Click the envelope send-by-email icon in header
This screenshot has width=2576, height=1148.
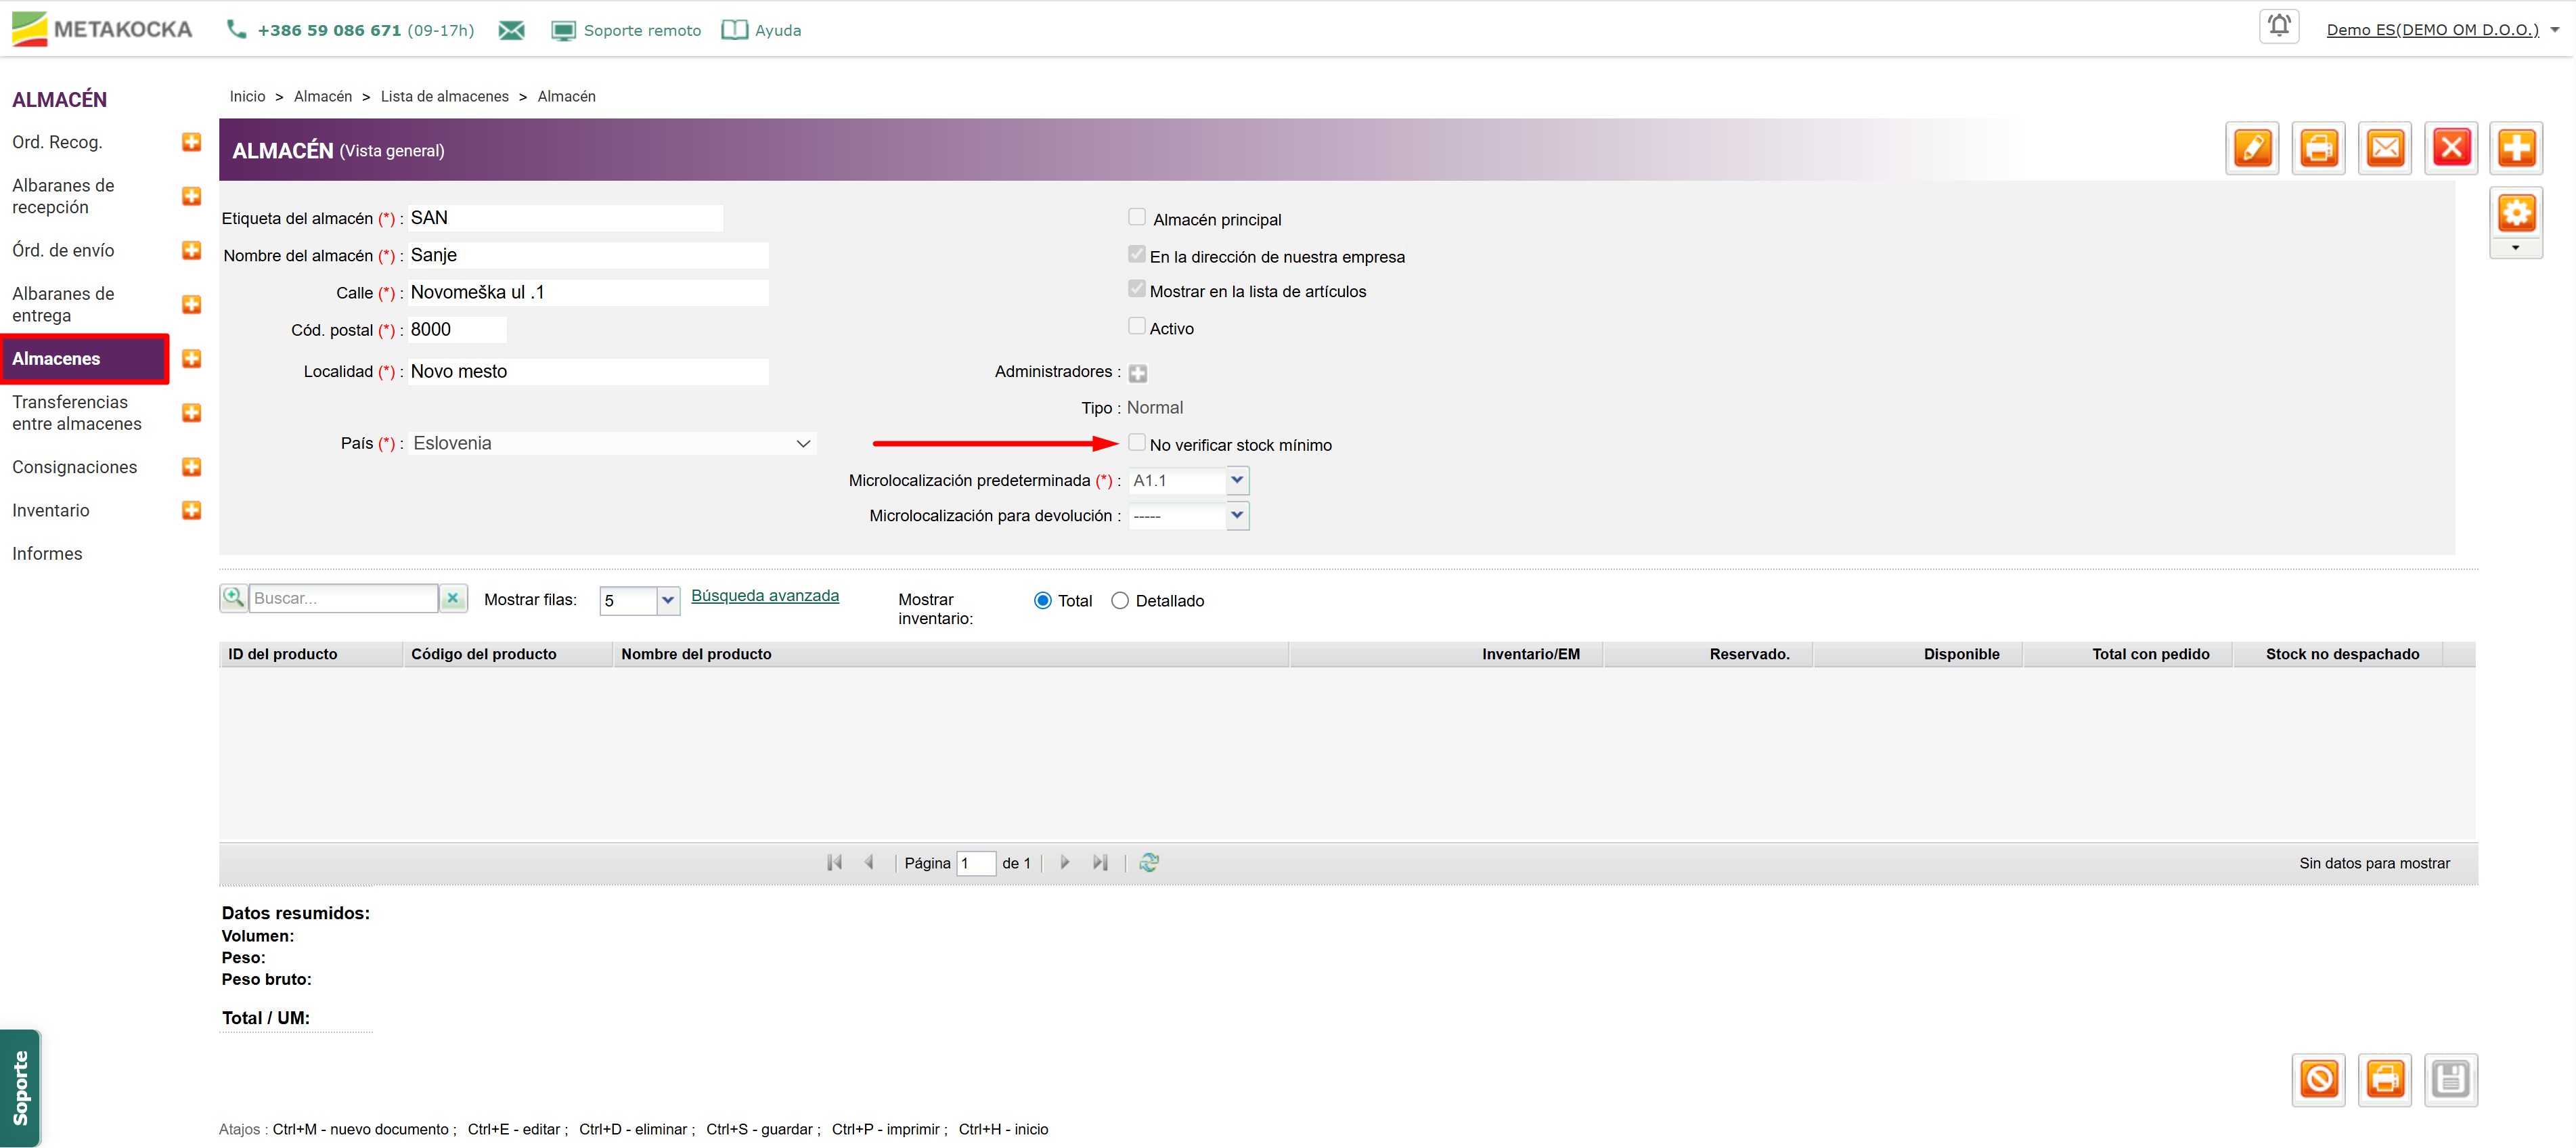point(2385,149)
